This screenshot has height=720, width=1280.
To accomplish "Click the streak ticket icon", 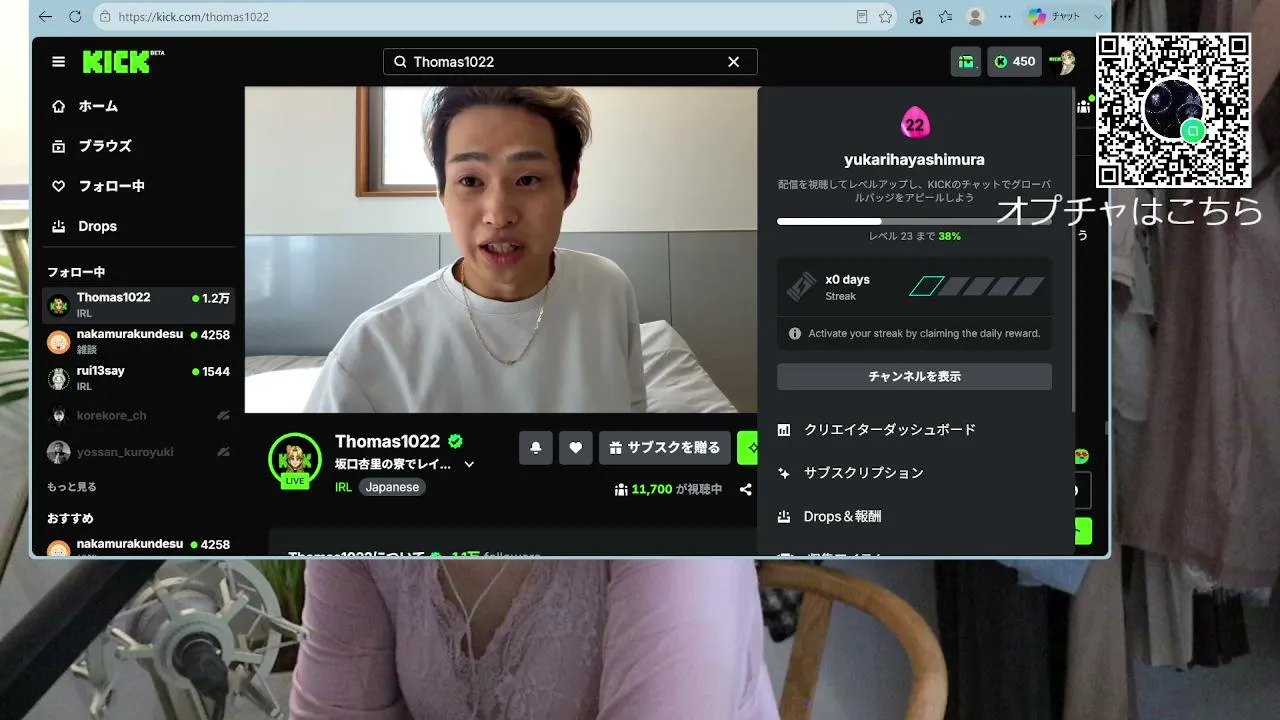I will (802, 287).
